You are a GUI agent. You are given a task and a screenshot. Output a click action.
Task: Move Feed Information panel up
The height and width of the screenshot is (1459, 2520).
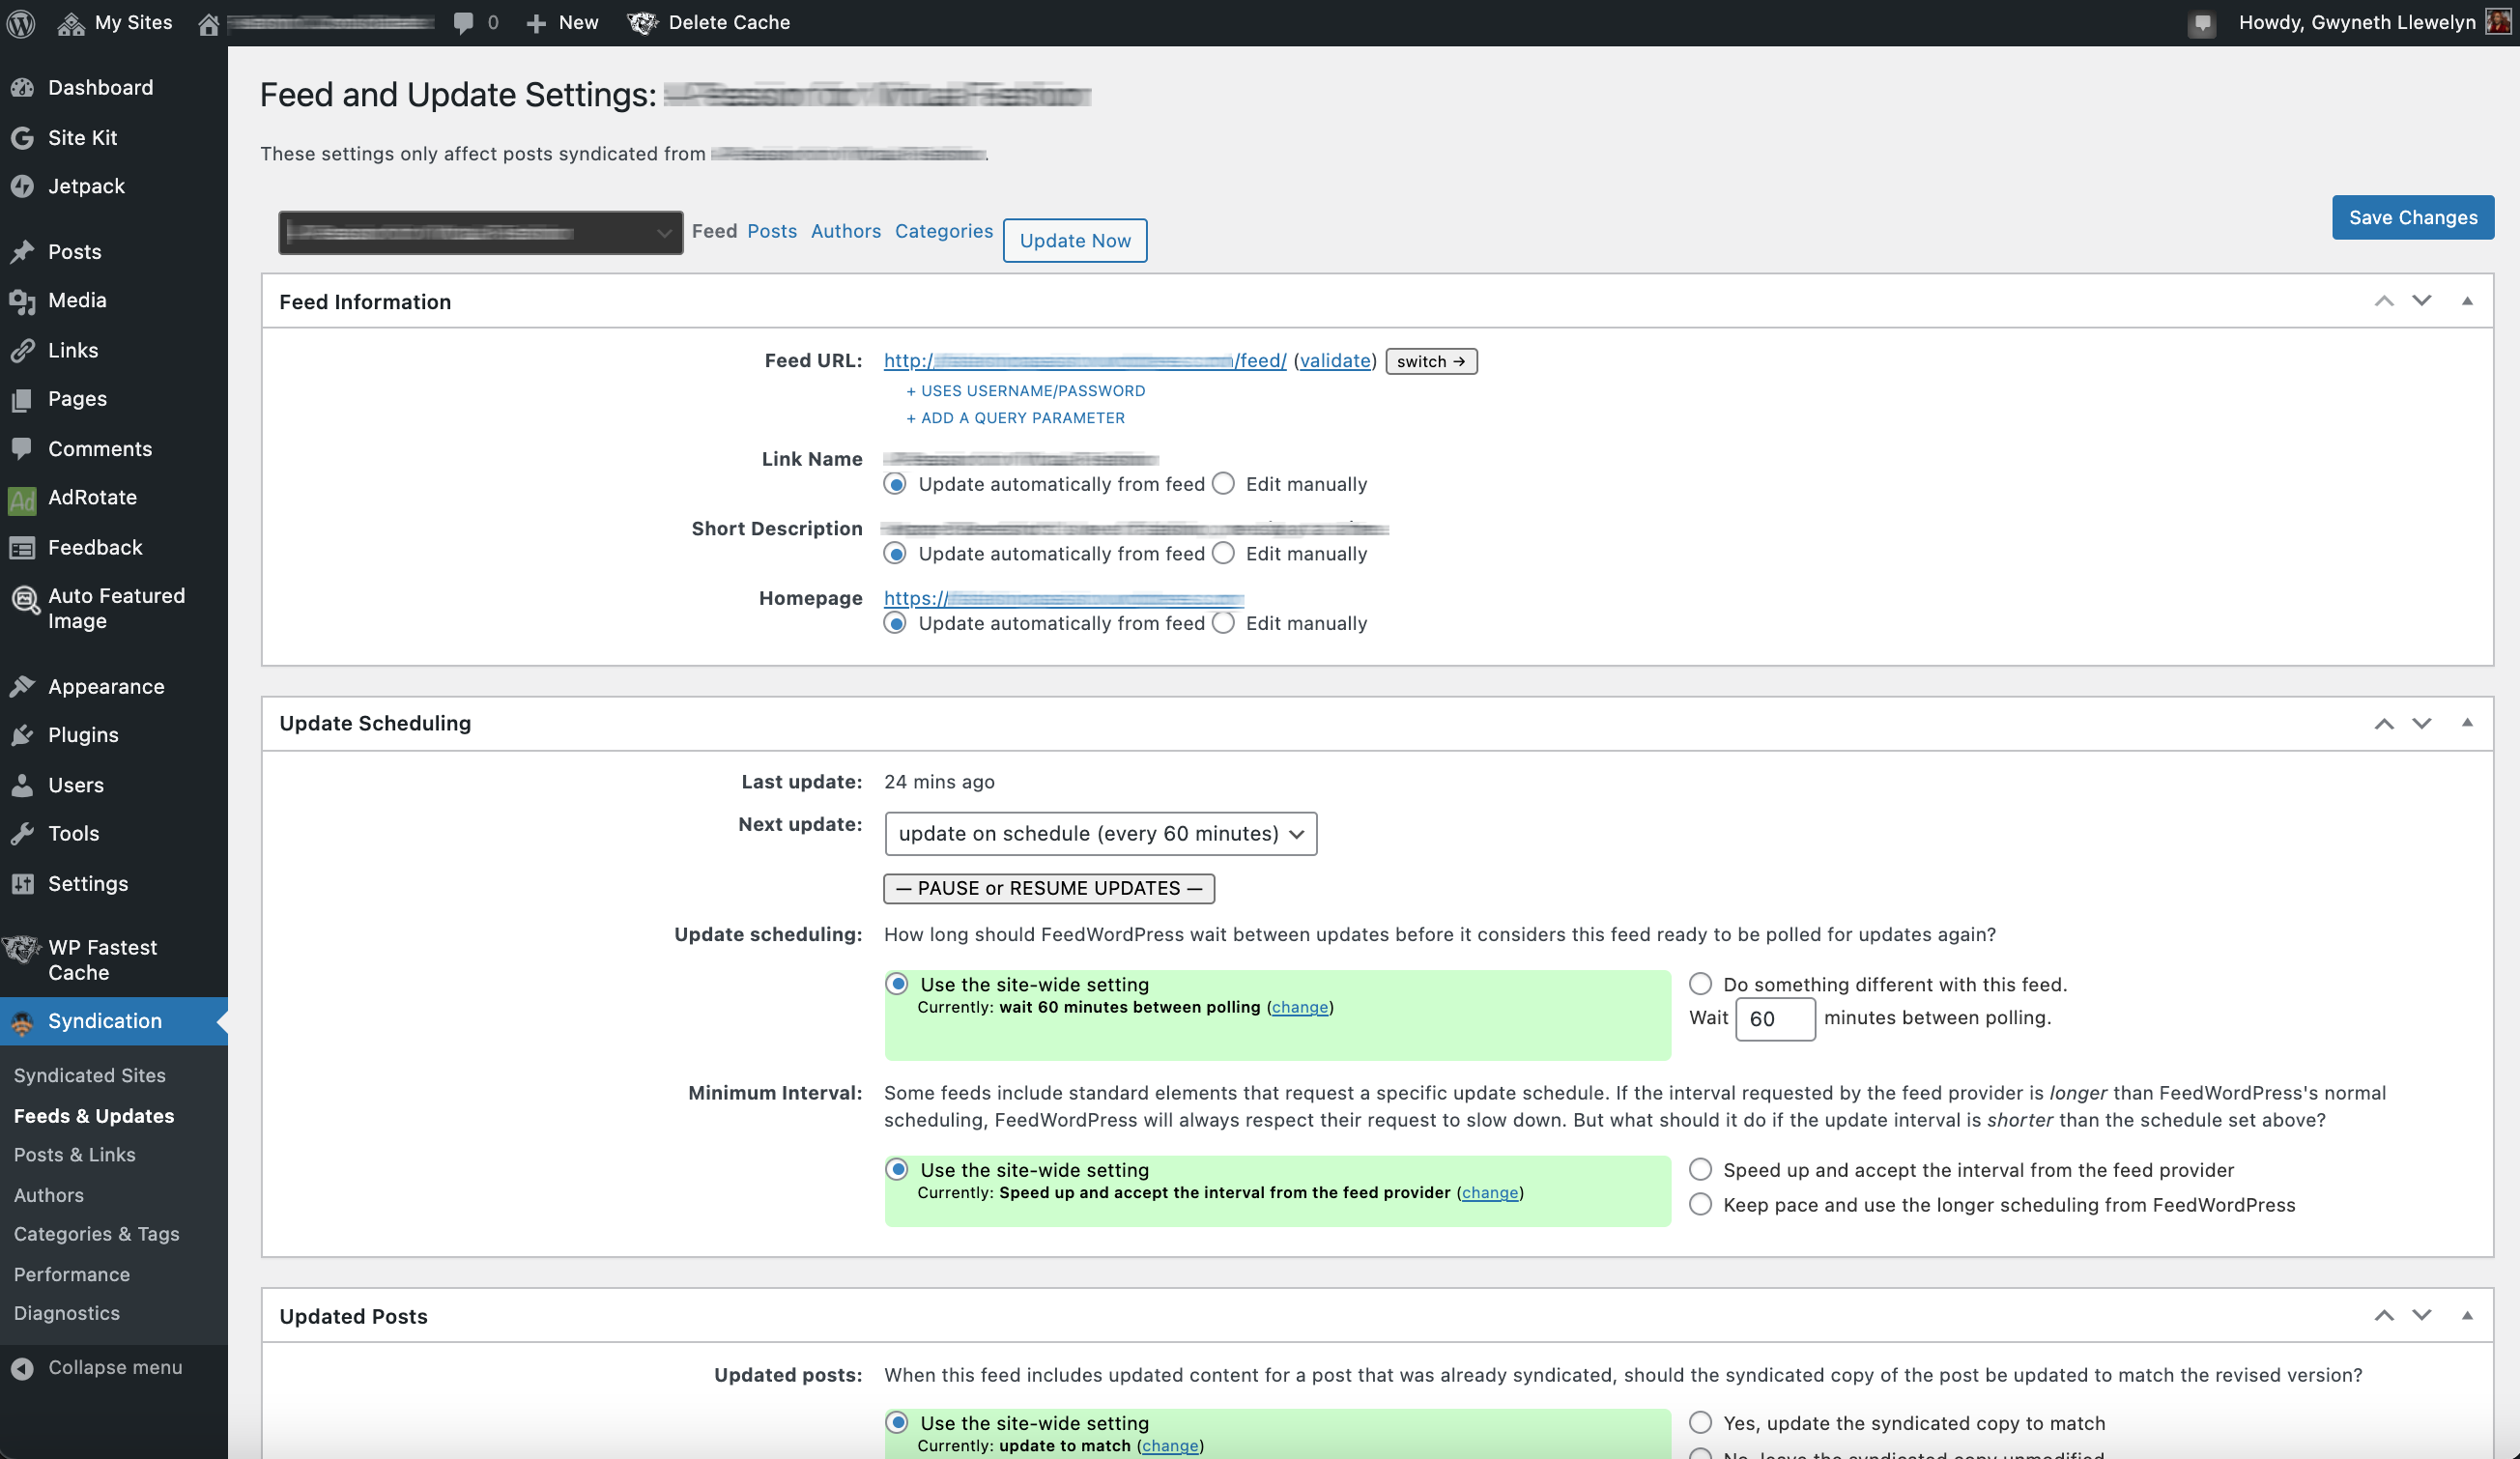click(2384, 301)
